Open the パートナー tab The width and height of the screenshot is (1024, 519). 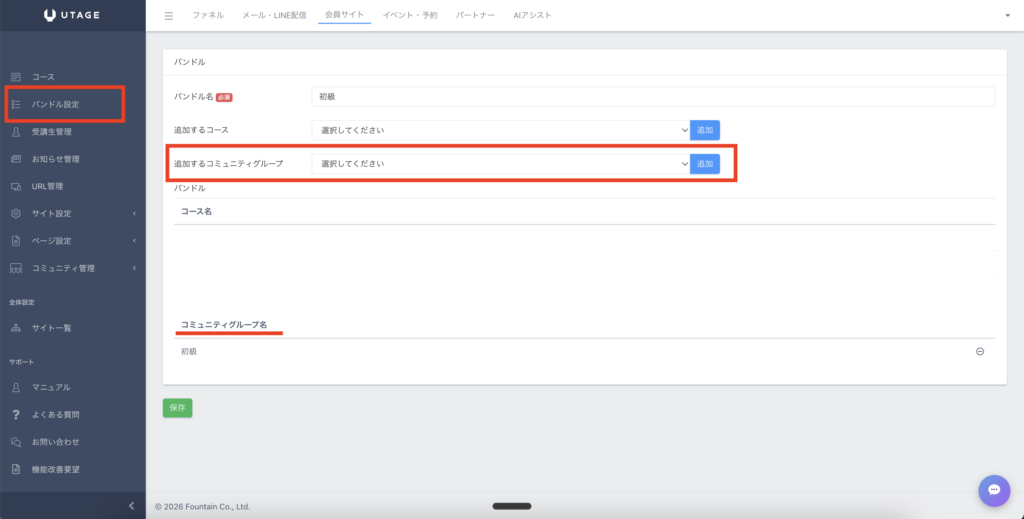point(475,15)
